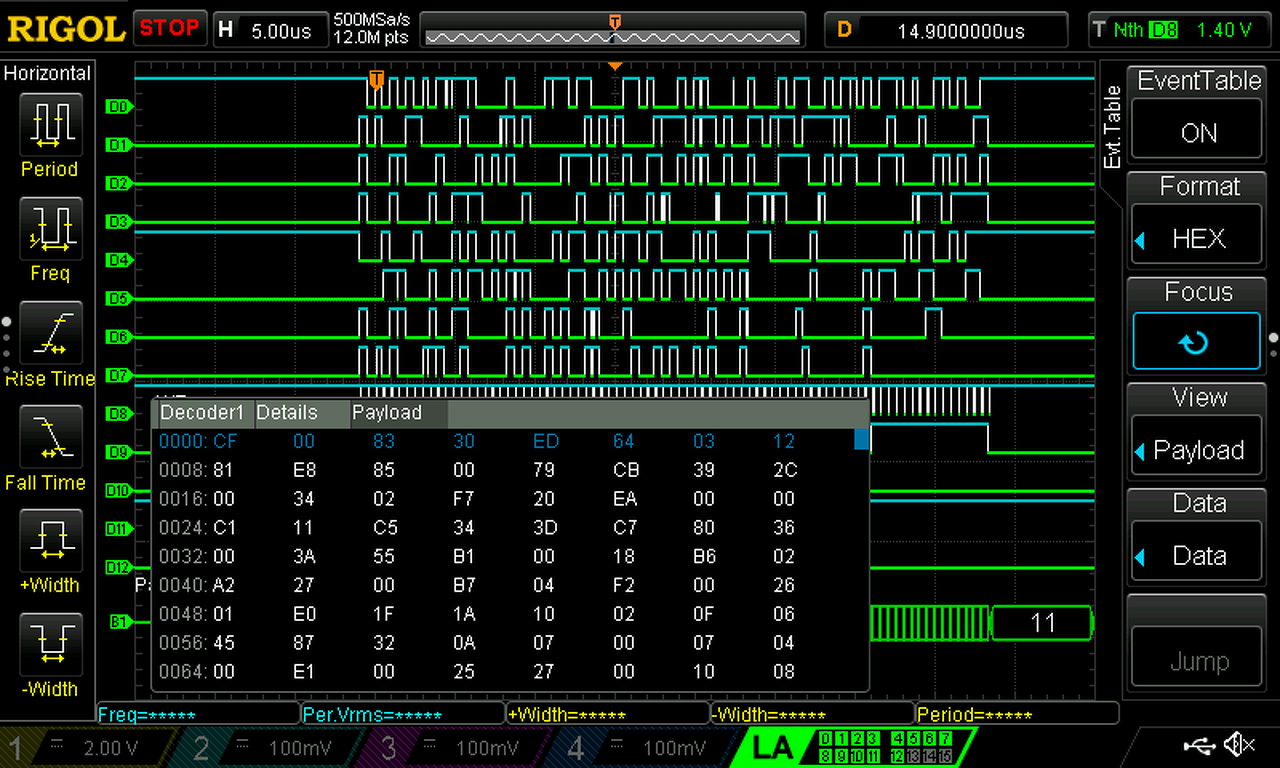Click the D1 digital channel label
The width and height of the screenshot is (1280, 768).
[118, 145]
